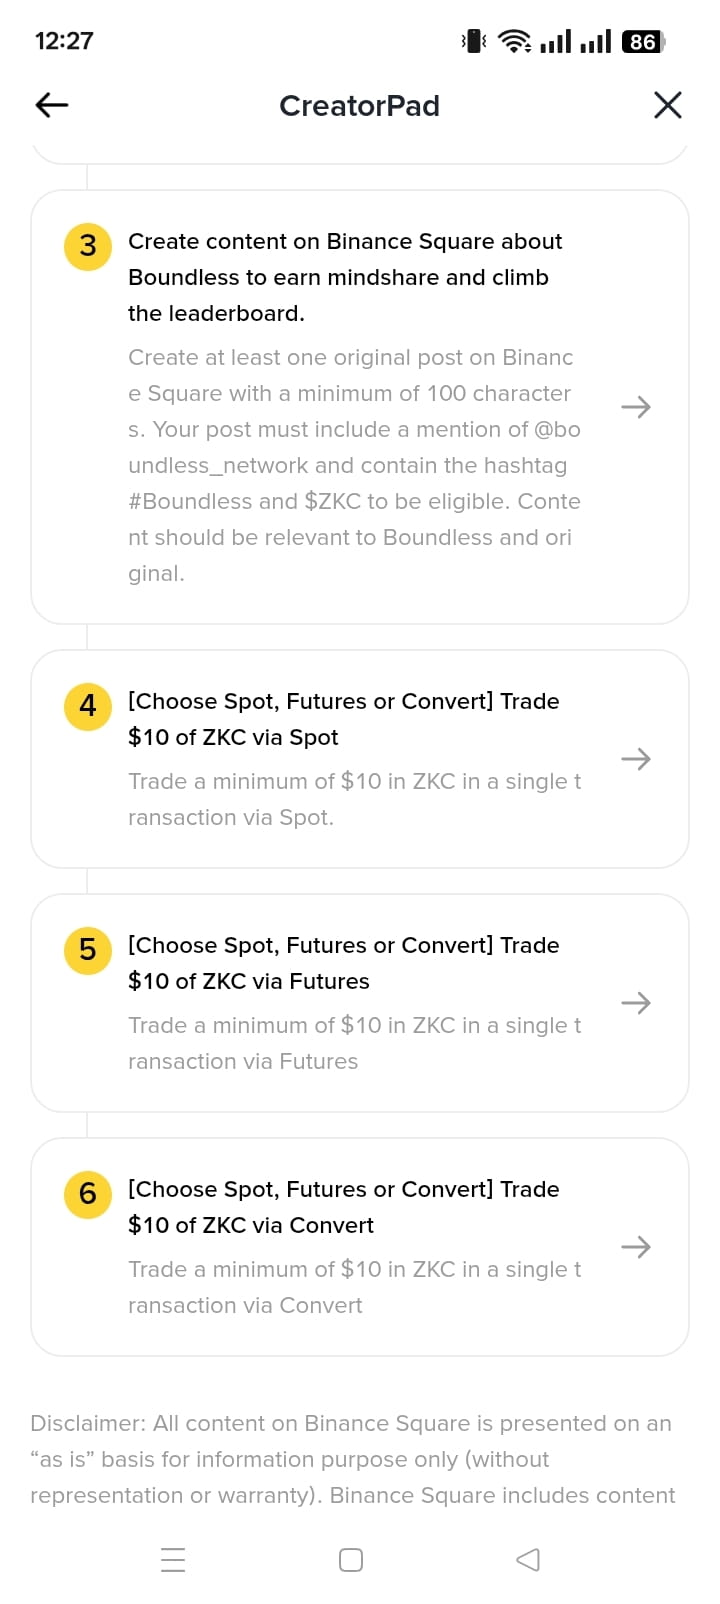Tap the yellow number 5 step badge
Screen dimensions: 720x1604
tap(88, 950)
